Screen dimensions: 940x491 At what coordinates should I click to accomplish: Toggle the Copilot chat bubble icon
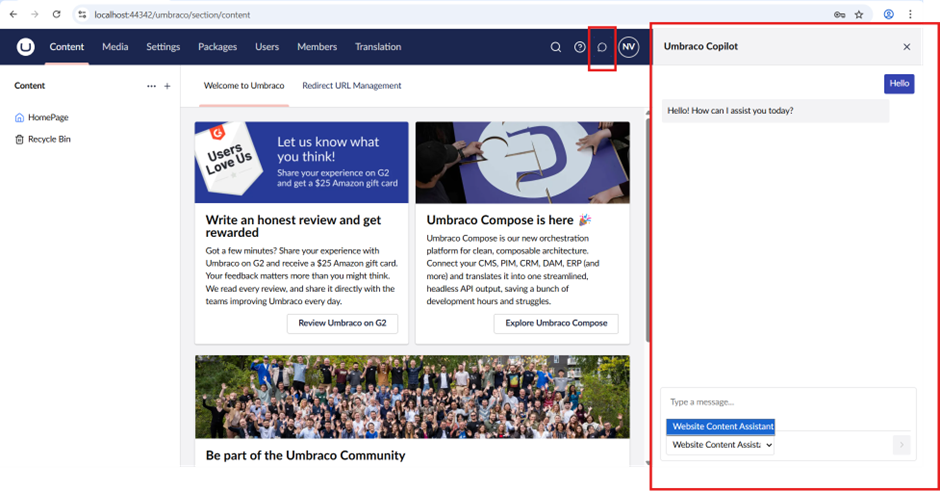point(602,47)
